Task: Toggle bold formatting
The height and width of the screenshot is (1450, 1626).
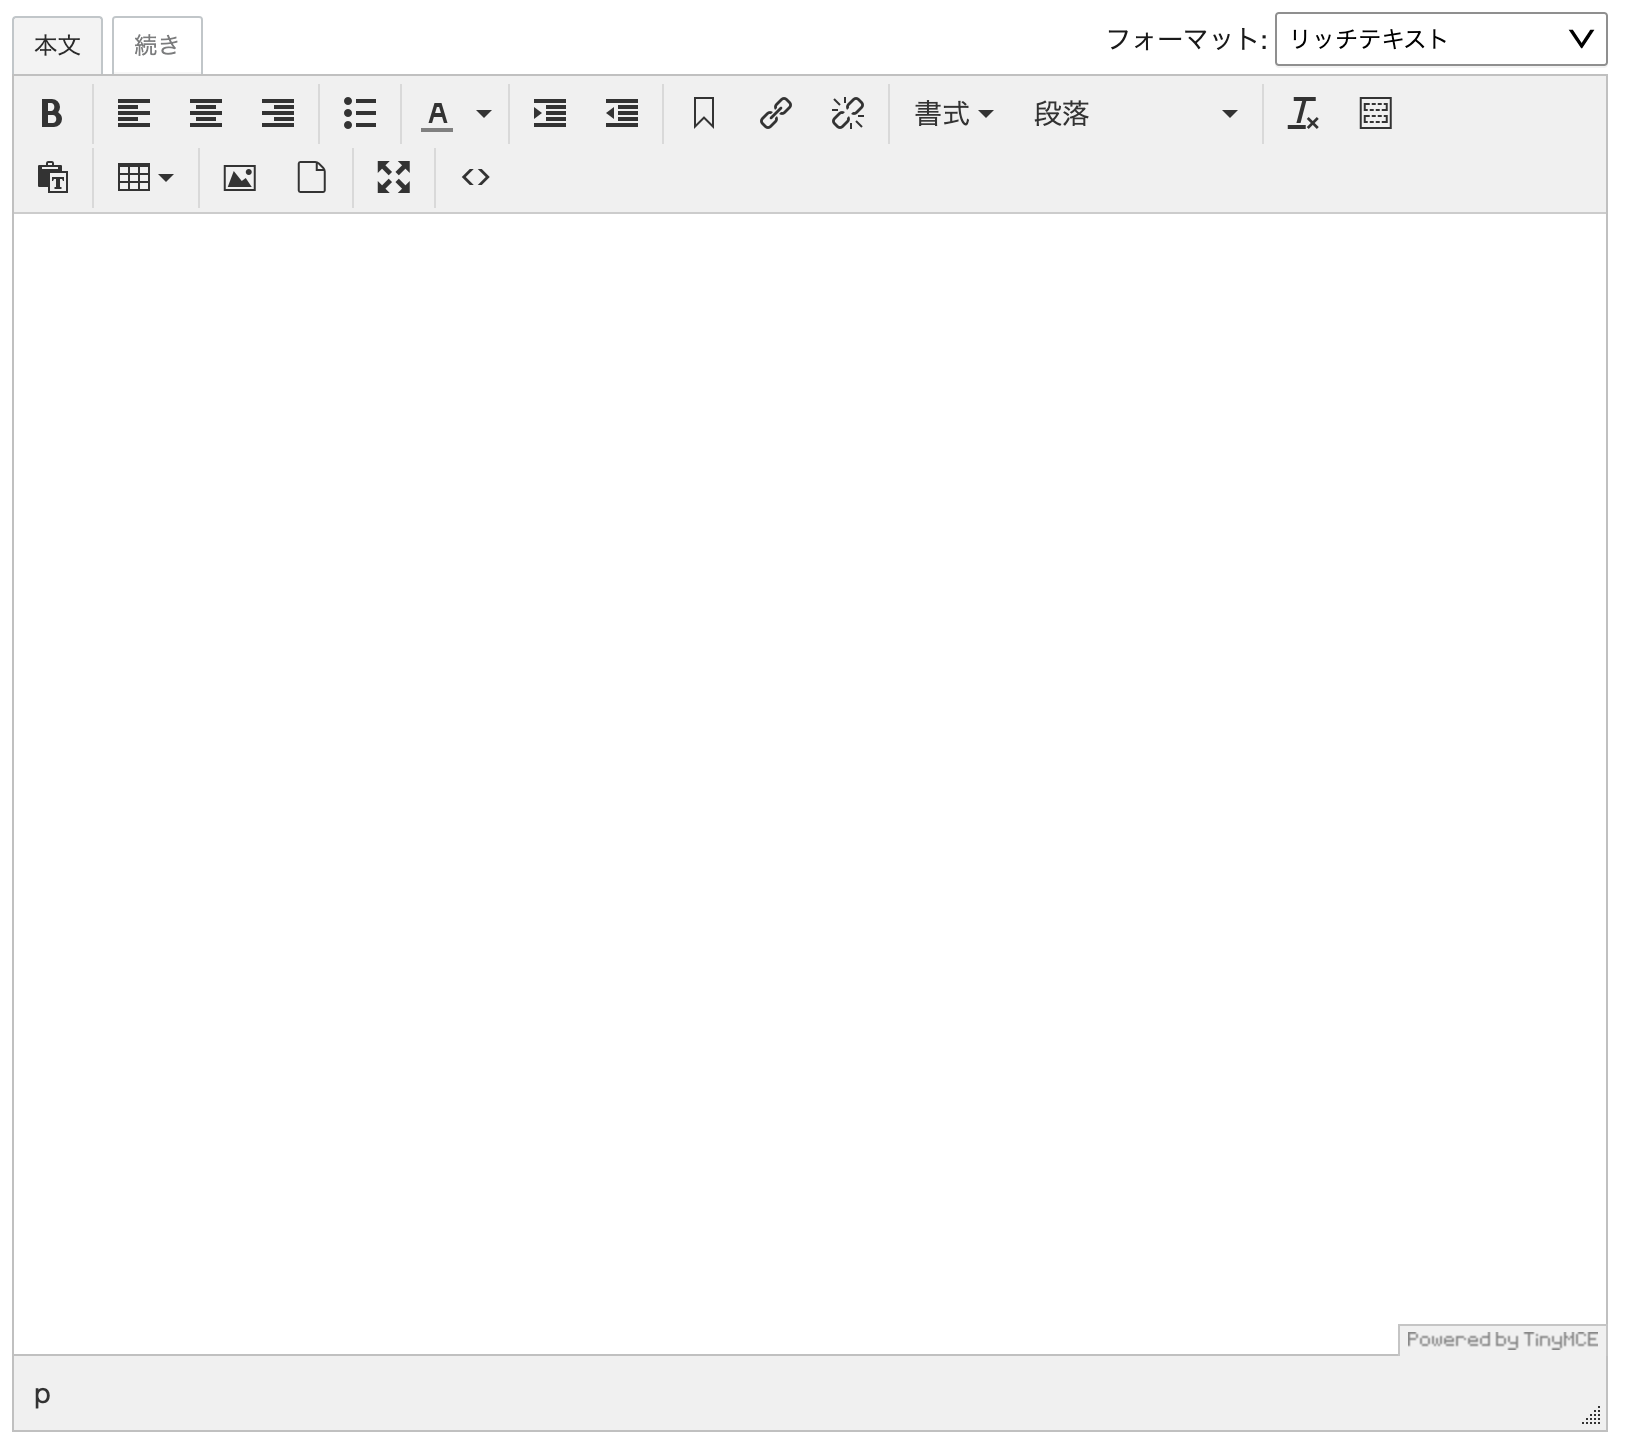Action: [x=52, y=114]
